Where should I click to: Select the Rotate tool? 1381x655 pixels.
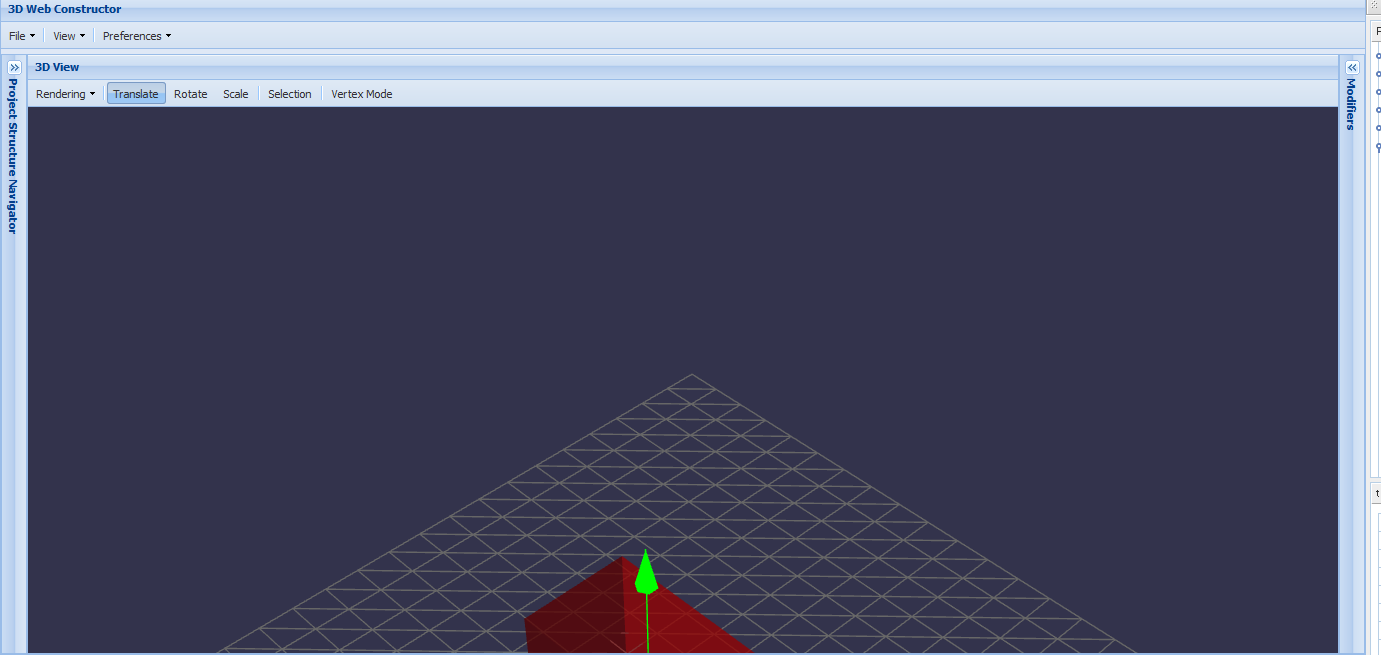(x=190, y=94)
